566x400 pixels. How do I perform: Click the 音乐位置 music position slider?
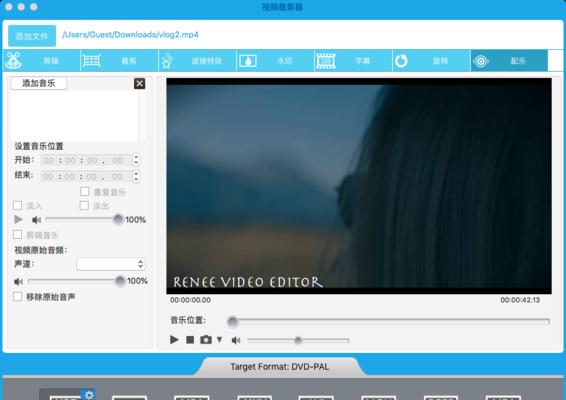pos(388,321)
